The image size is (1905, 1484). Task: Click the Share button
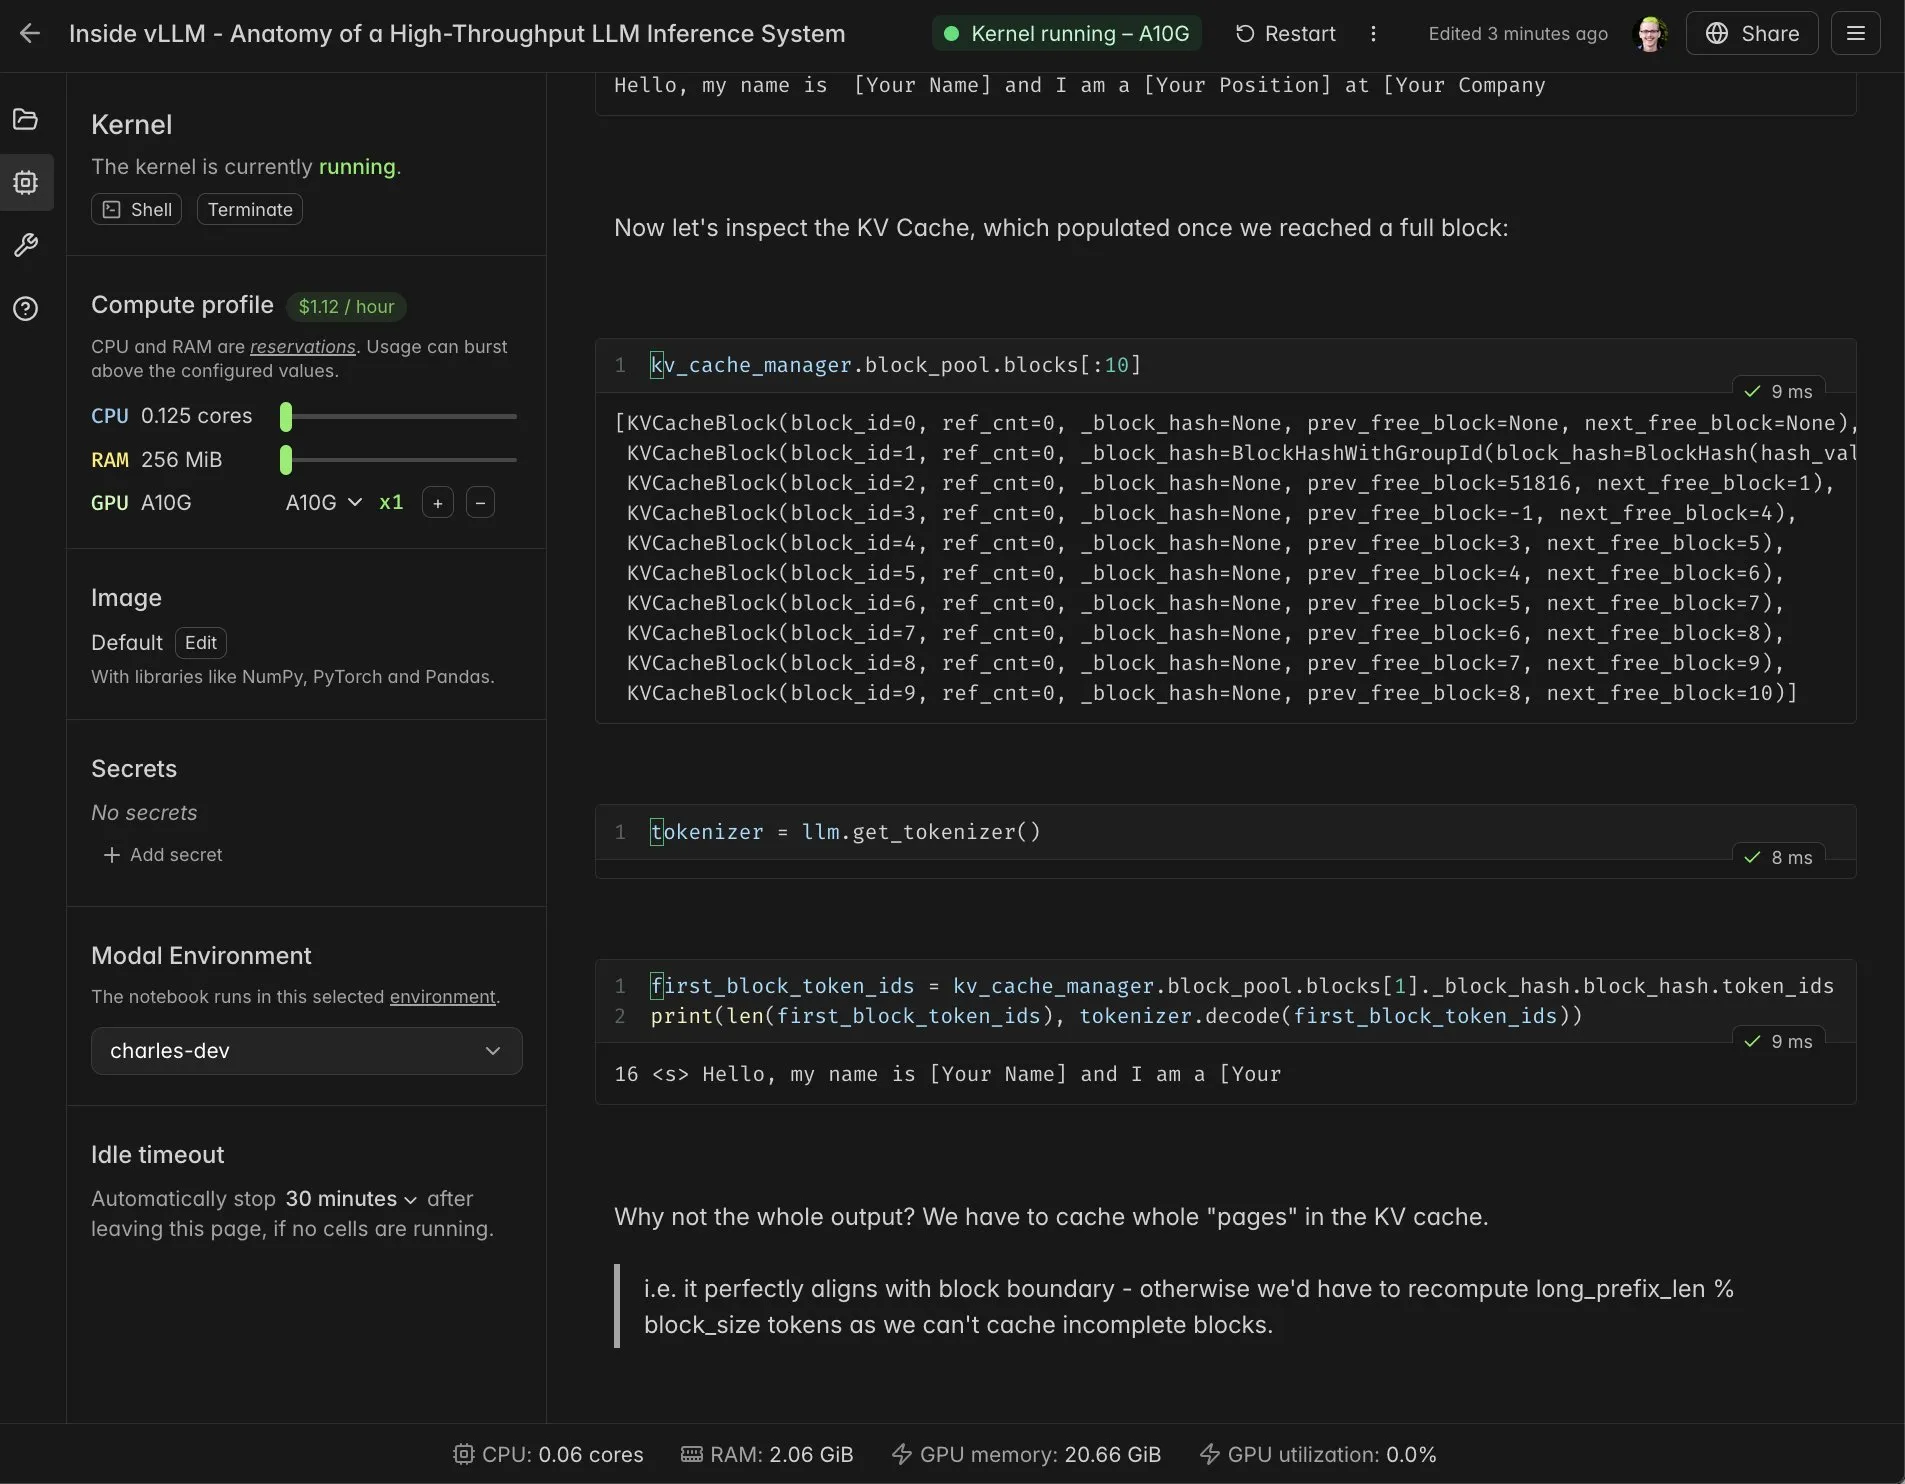[x=1752, y=33]
